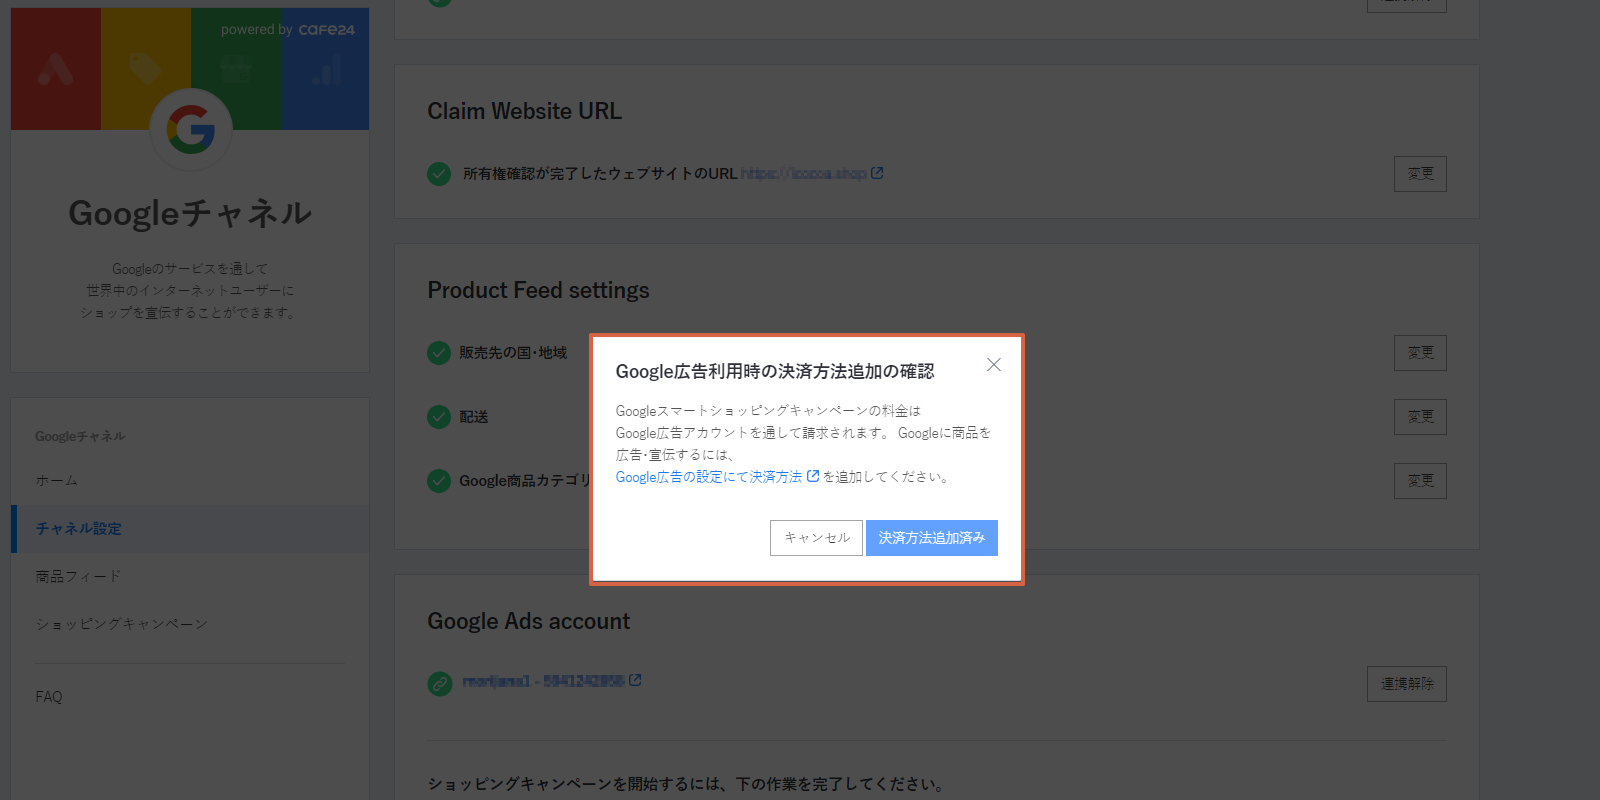1600x800 pixels.
Task: Click 変更 button for 配送 row
Action: tap(1420, 417)
